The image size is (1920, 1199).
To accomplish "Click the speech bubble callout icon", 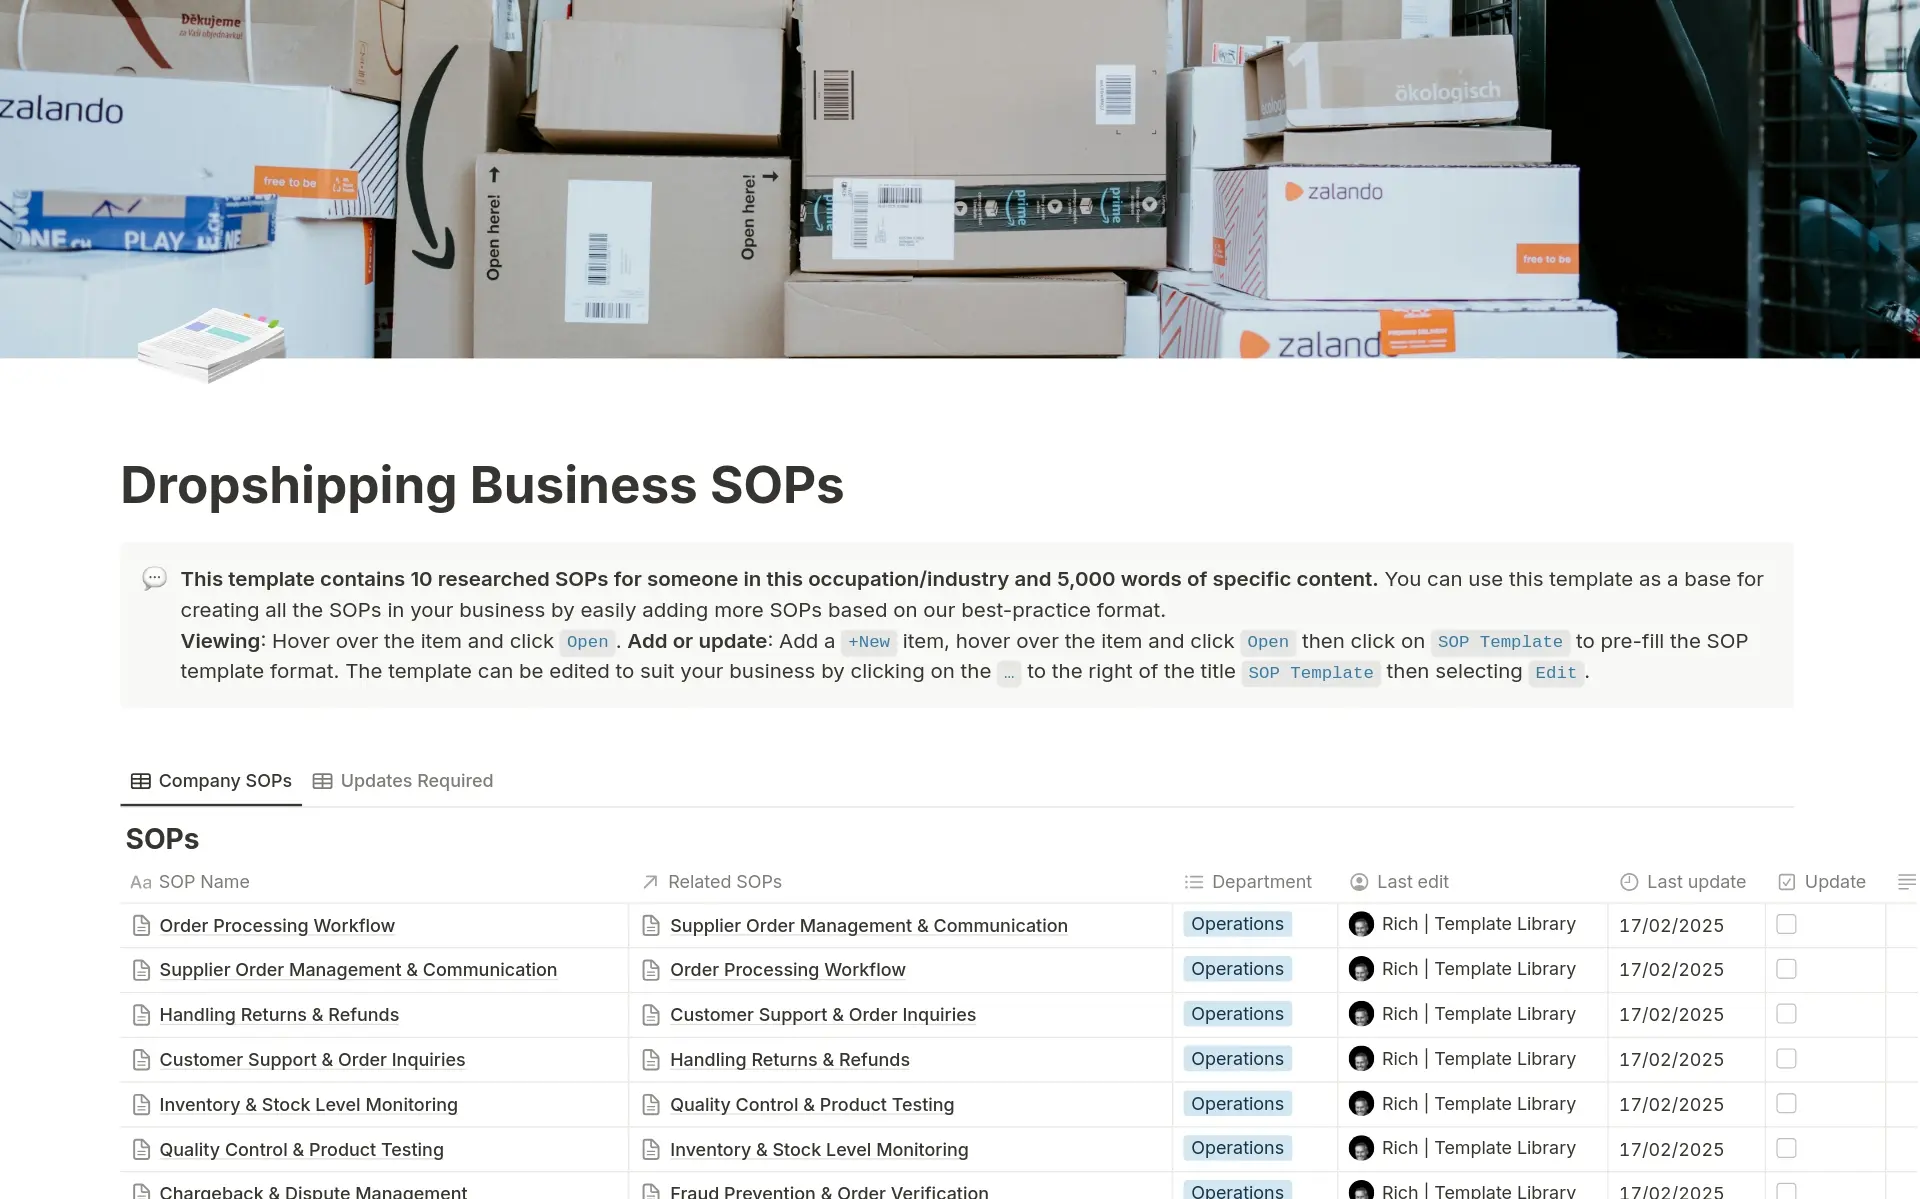I will click(x=155, y=578).
